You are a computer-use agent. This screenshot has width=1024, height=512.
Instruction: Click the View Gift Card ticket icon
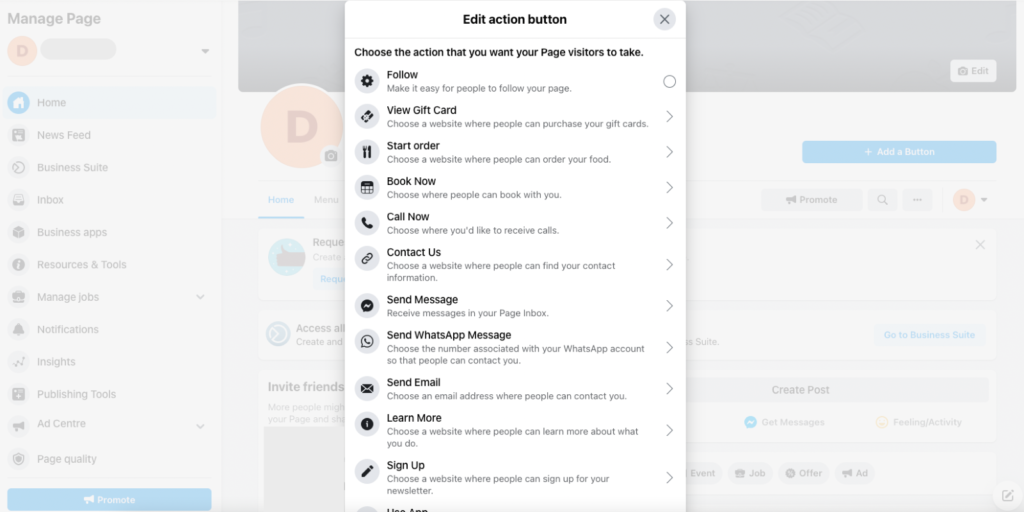(367, 116)
